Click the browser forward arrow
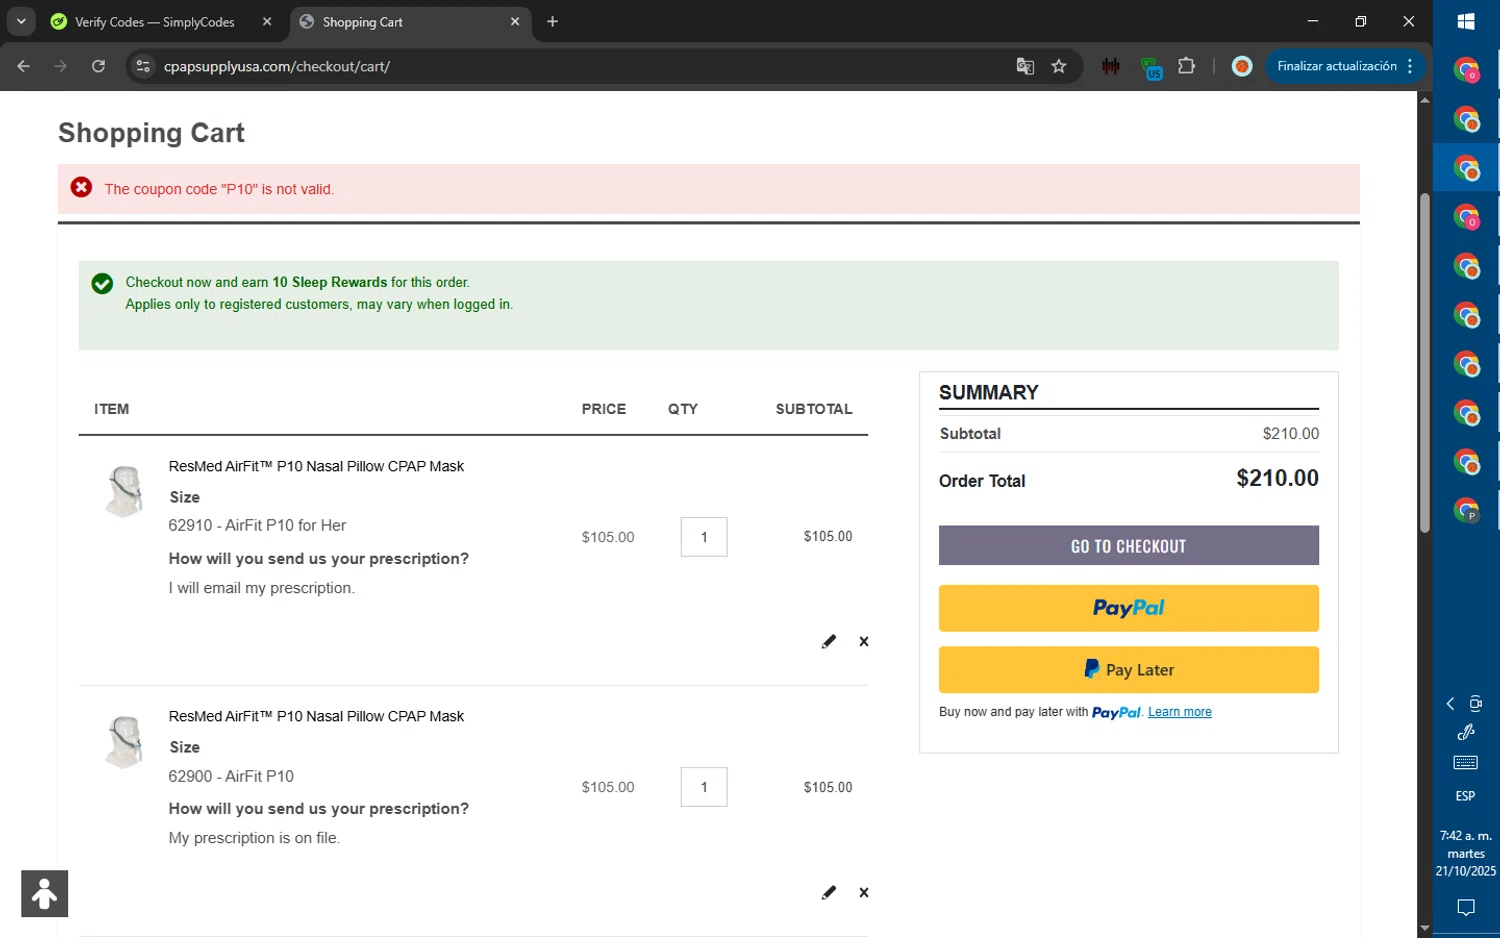Image resolution: width=1500 pixels, height=938 pixels. (61, 66)
